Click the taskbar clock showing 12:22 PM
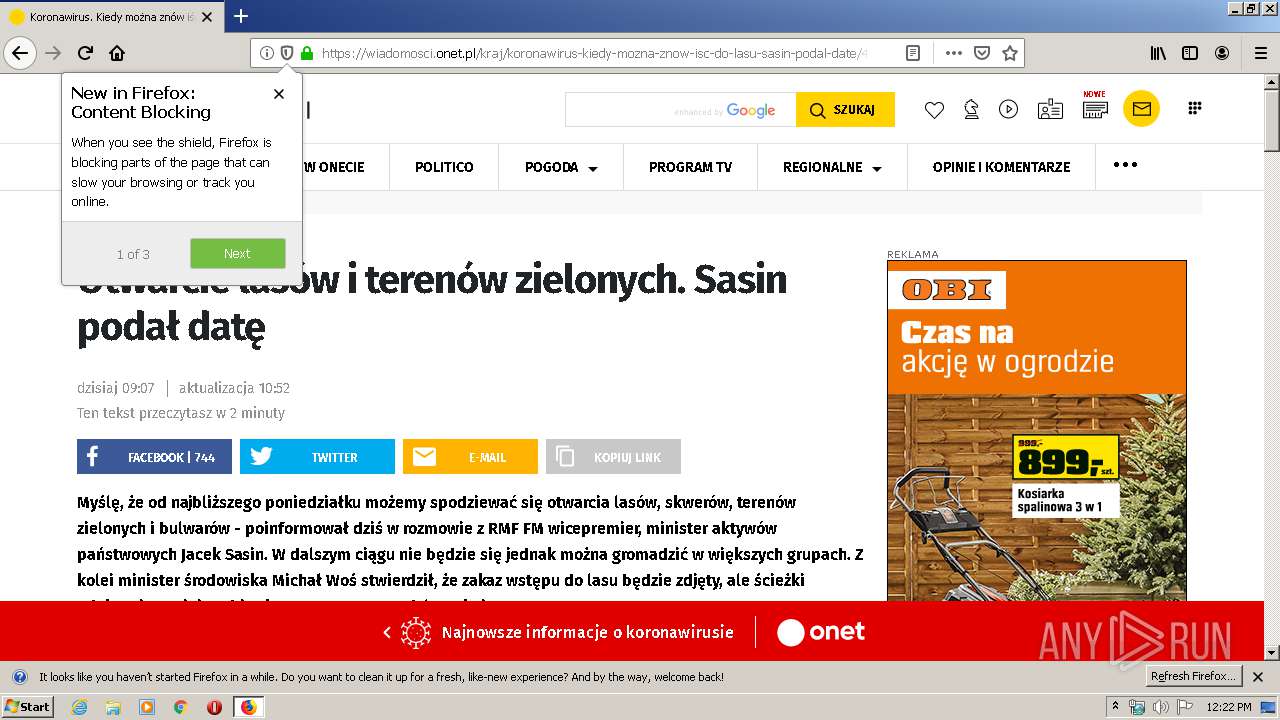 (x=1229, y=707)
